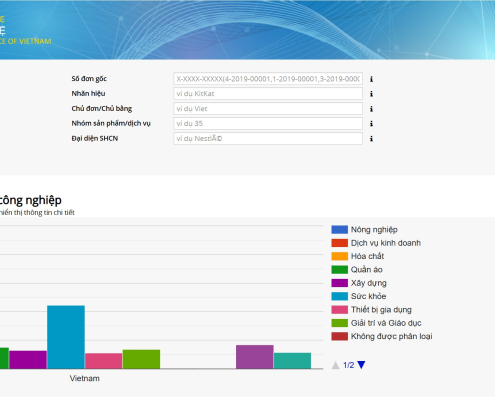Click the orange Hóa chất legend swatch
The width and height of the screenshot is (495, 400).
[x=340, y=256]
